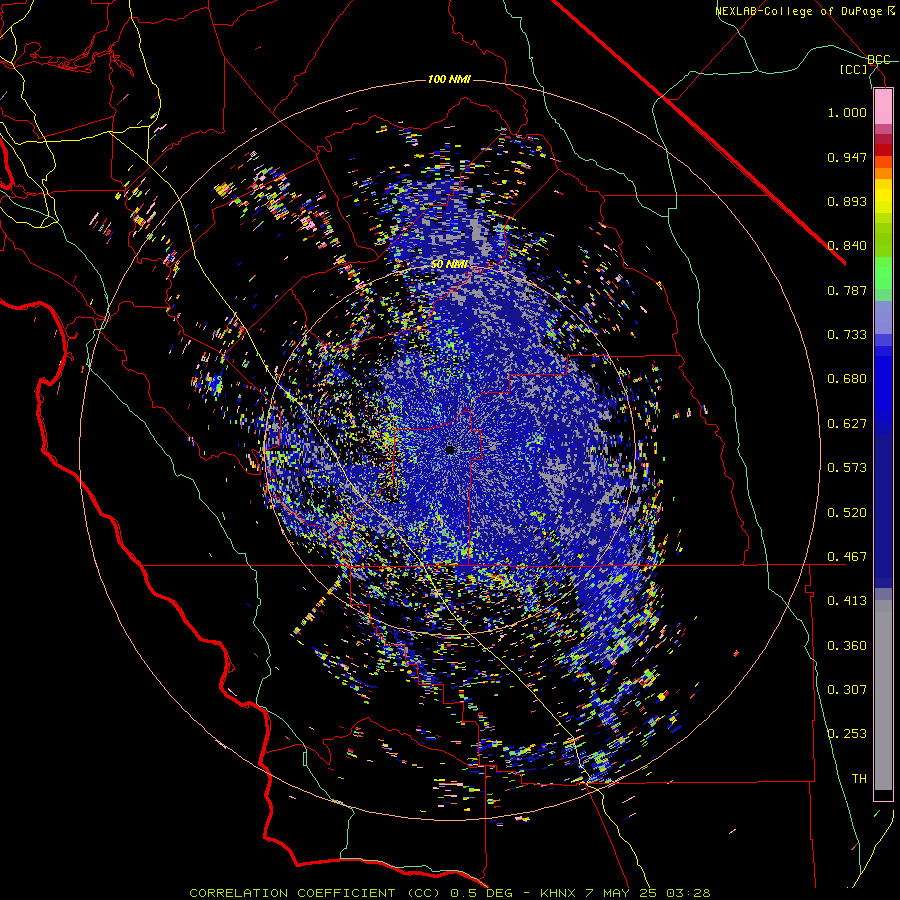This screenshot has height=900, width=900.
Task: Click the 1.000 scale value
Action: tap(847, 112)
